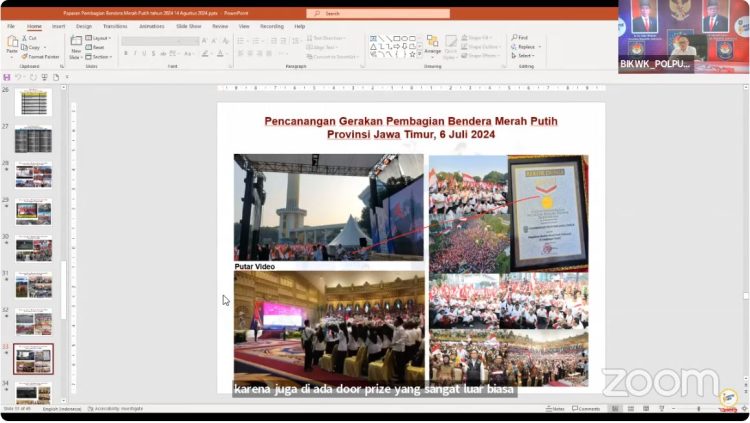Viewport: 750px width, 423px height.
Task: Toggle underline formatting
Action: click(x=144, y=54)
